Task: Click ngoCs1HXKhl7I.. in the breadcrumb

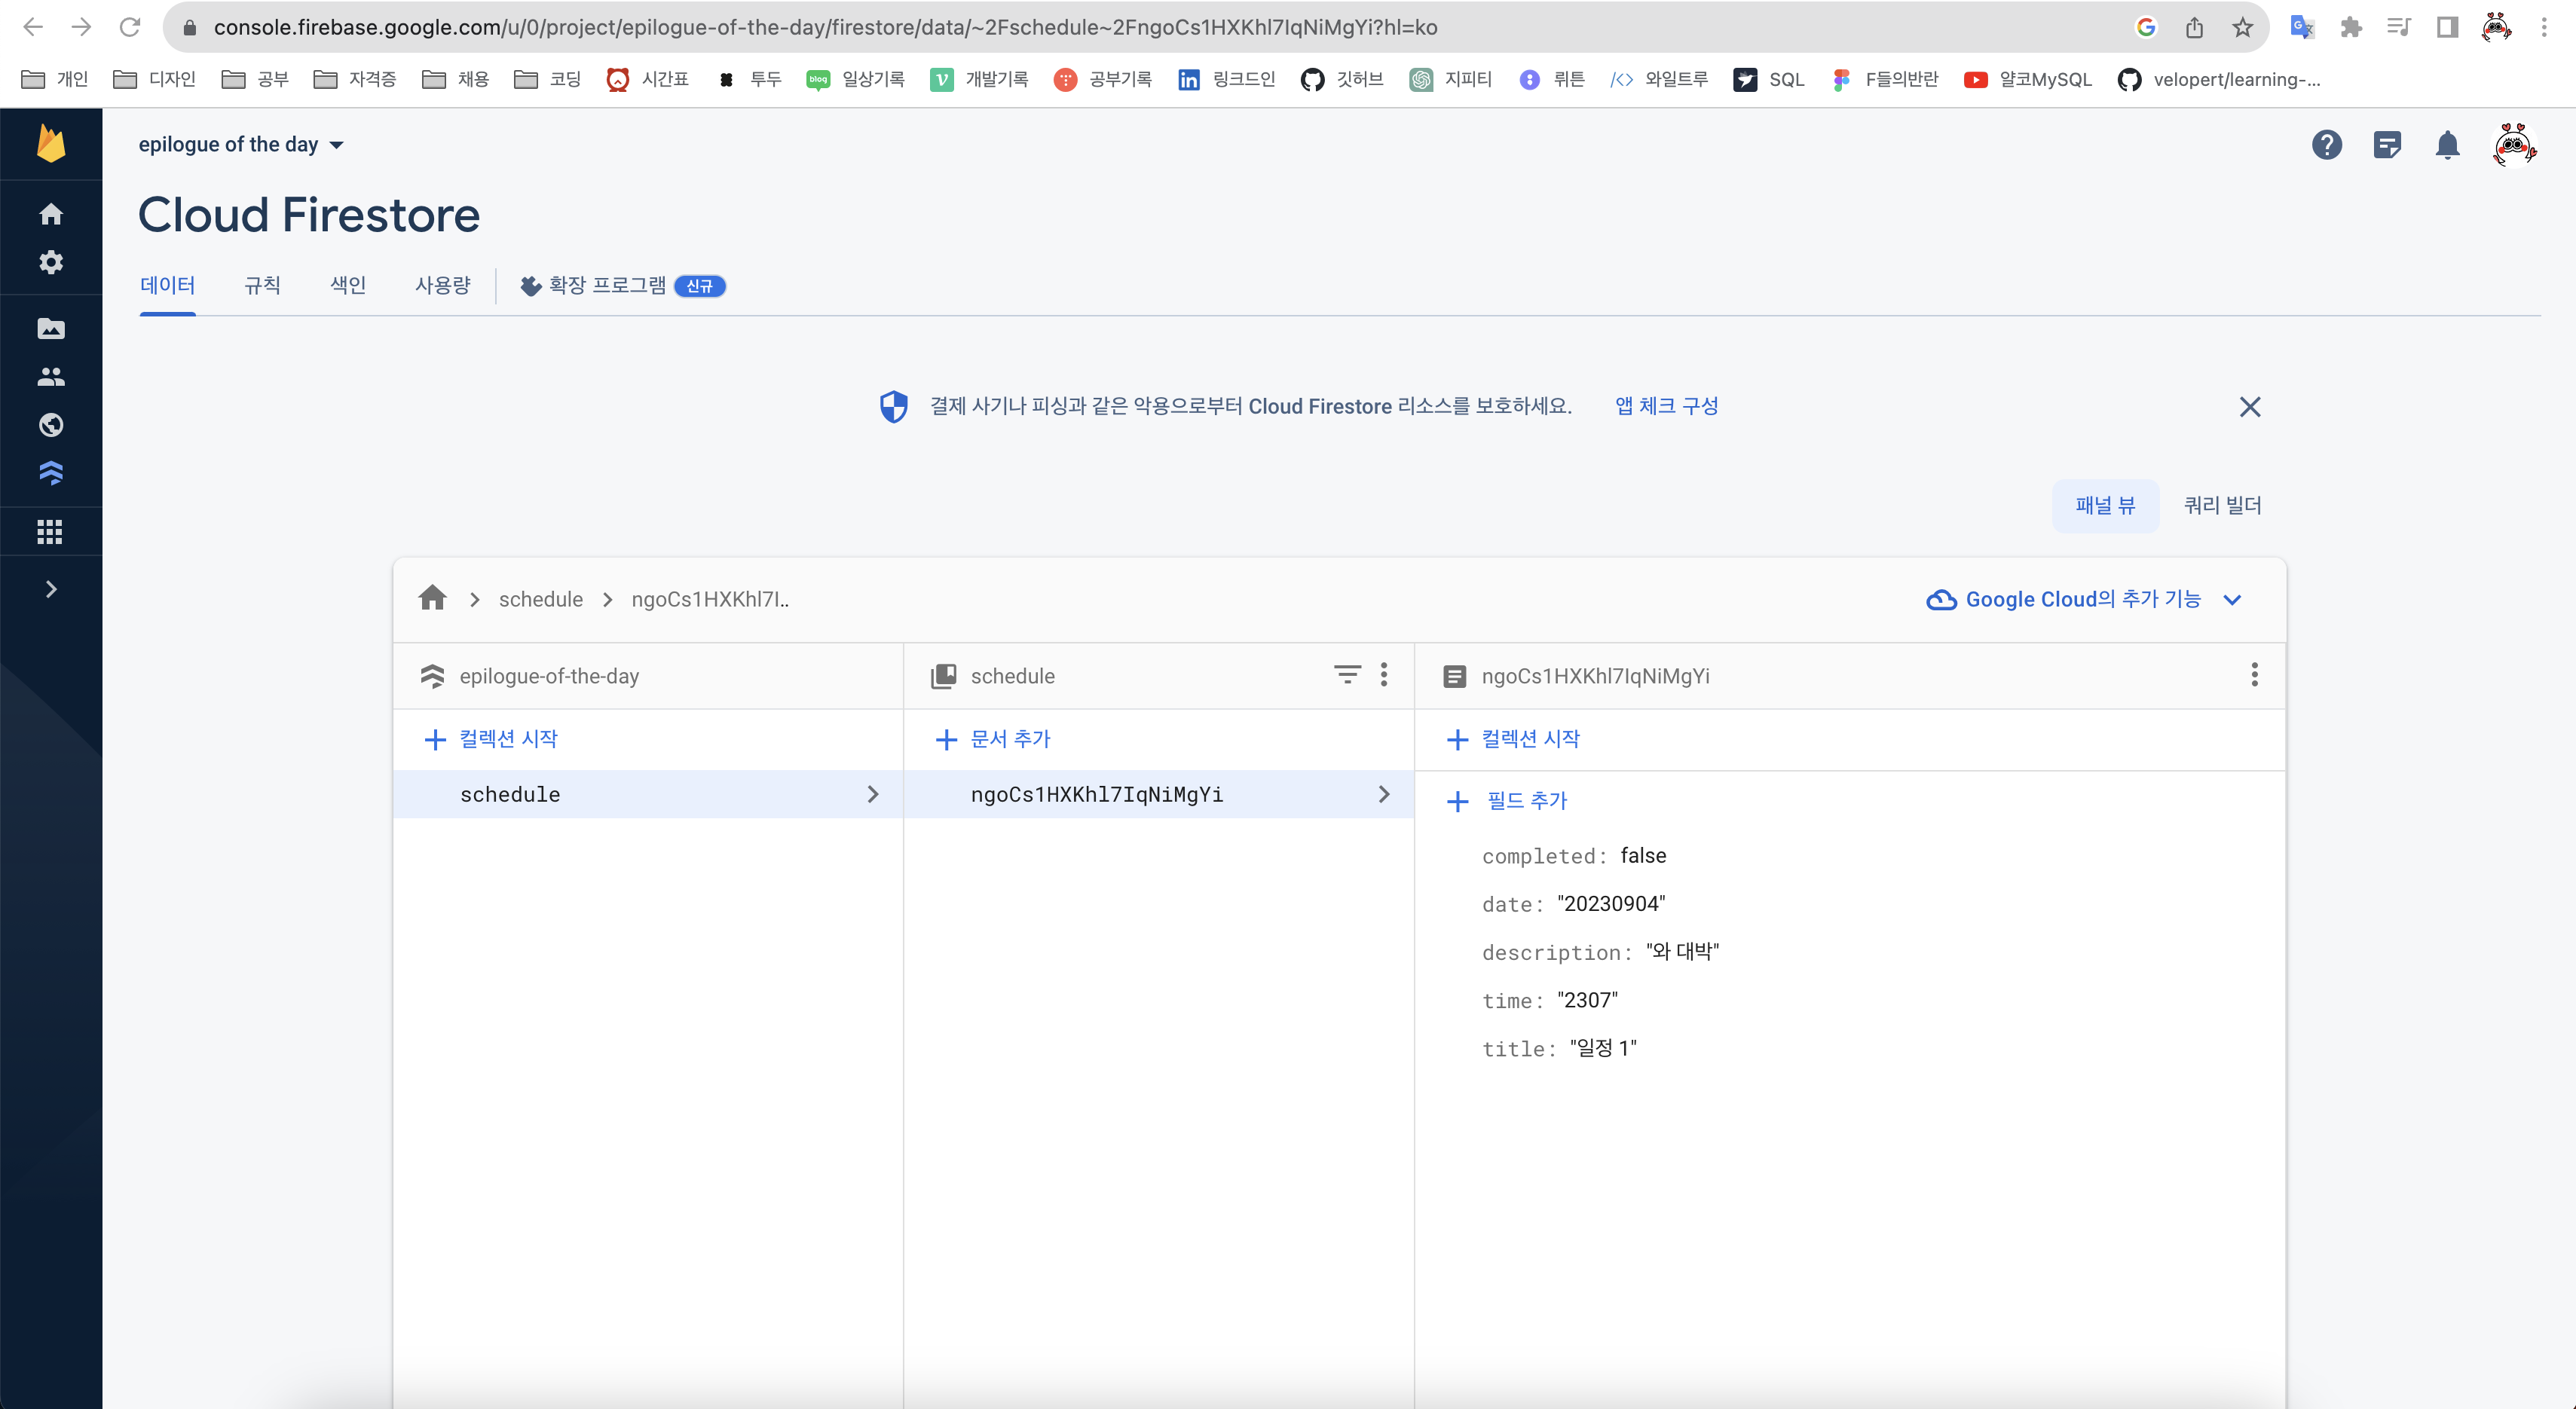Action: pyautogui.click(x=710, y=599)
